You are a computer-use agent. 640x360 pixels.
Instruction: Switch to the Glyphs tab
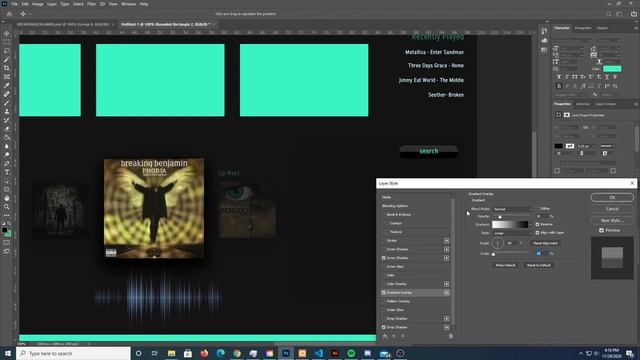(x=602, y=28)
